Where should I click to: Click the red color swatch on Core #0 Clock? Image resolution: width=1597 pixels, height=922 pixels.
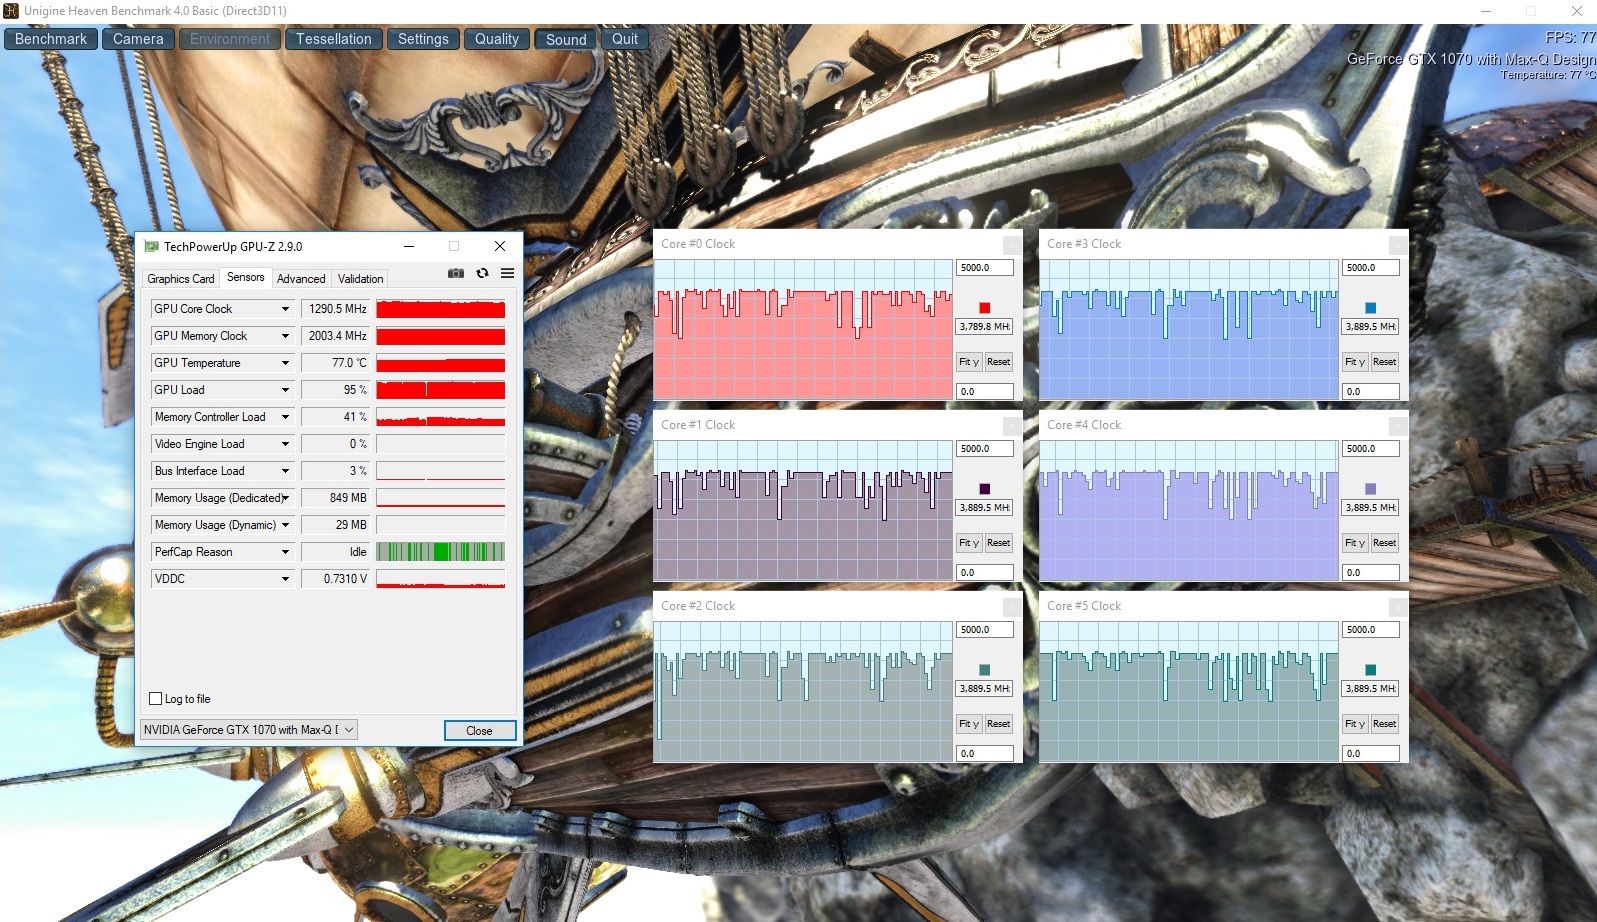tap(985, 308)
